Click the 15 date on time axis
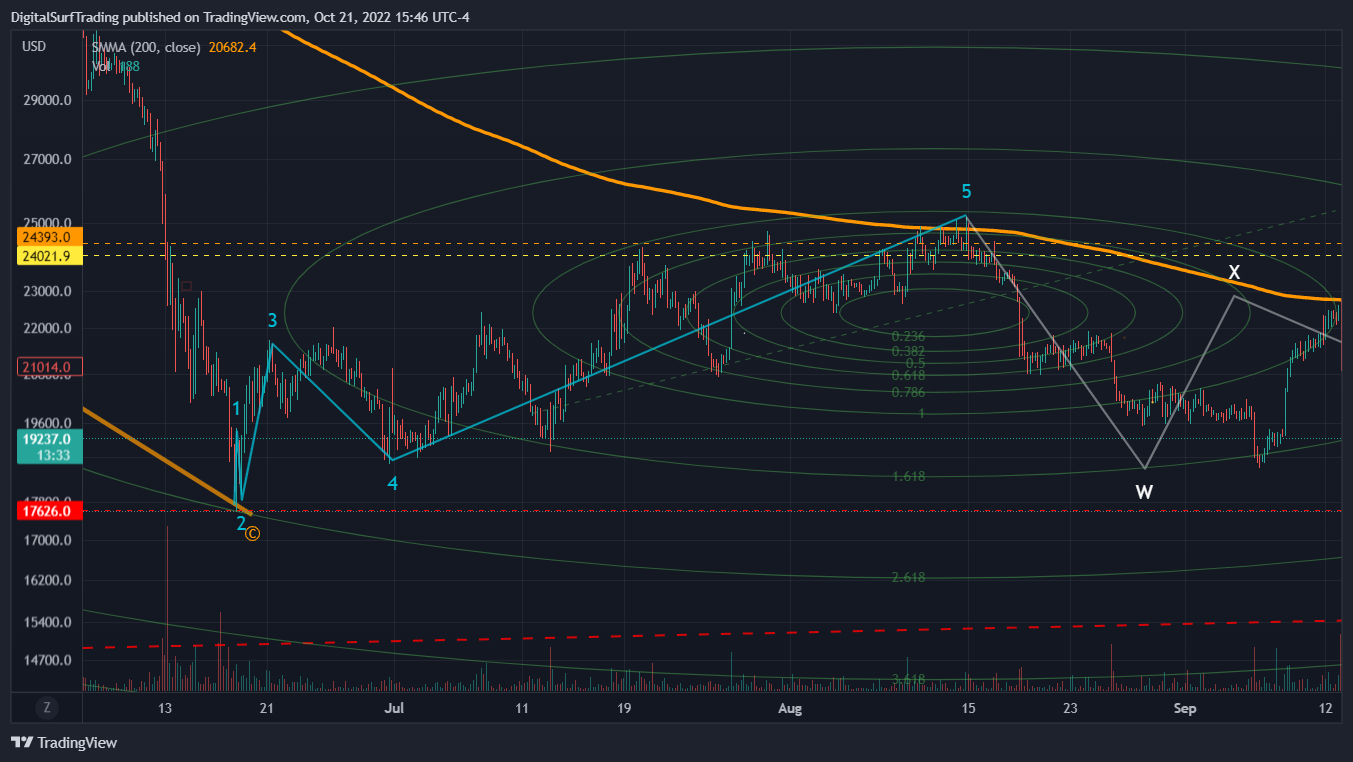Viewport: 1353px width, 762px height. pyautogui.click(x=968, y=708)
